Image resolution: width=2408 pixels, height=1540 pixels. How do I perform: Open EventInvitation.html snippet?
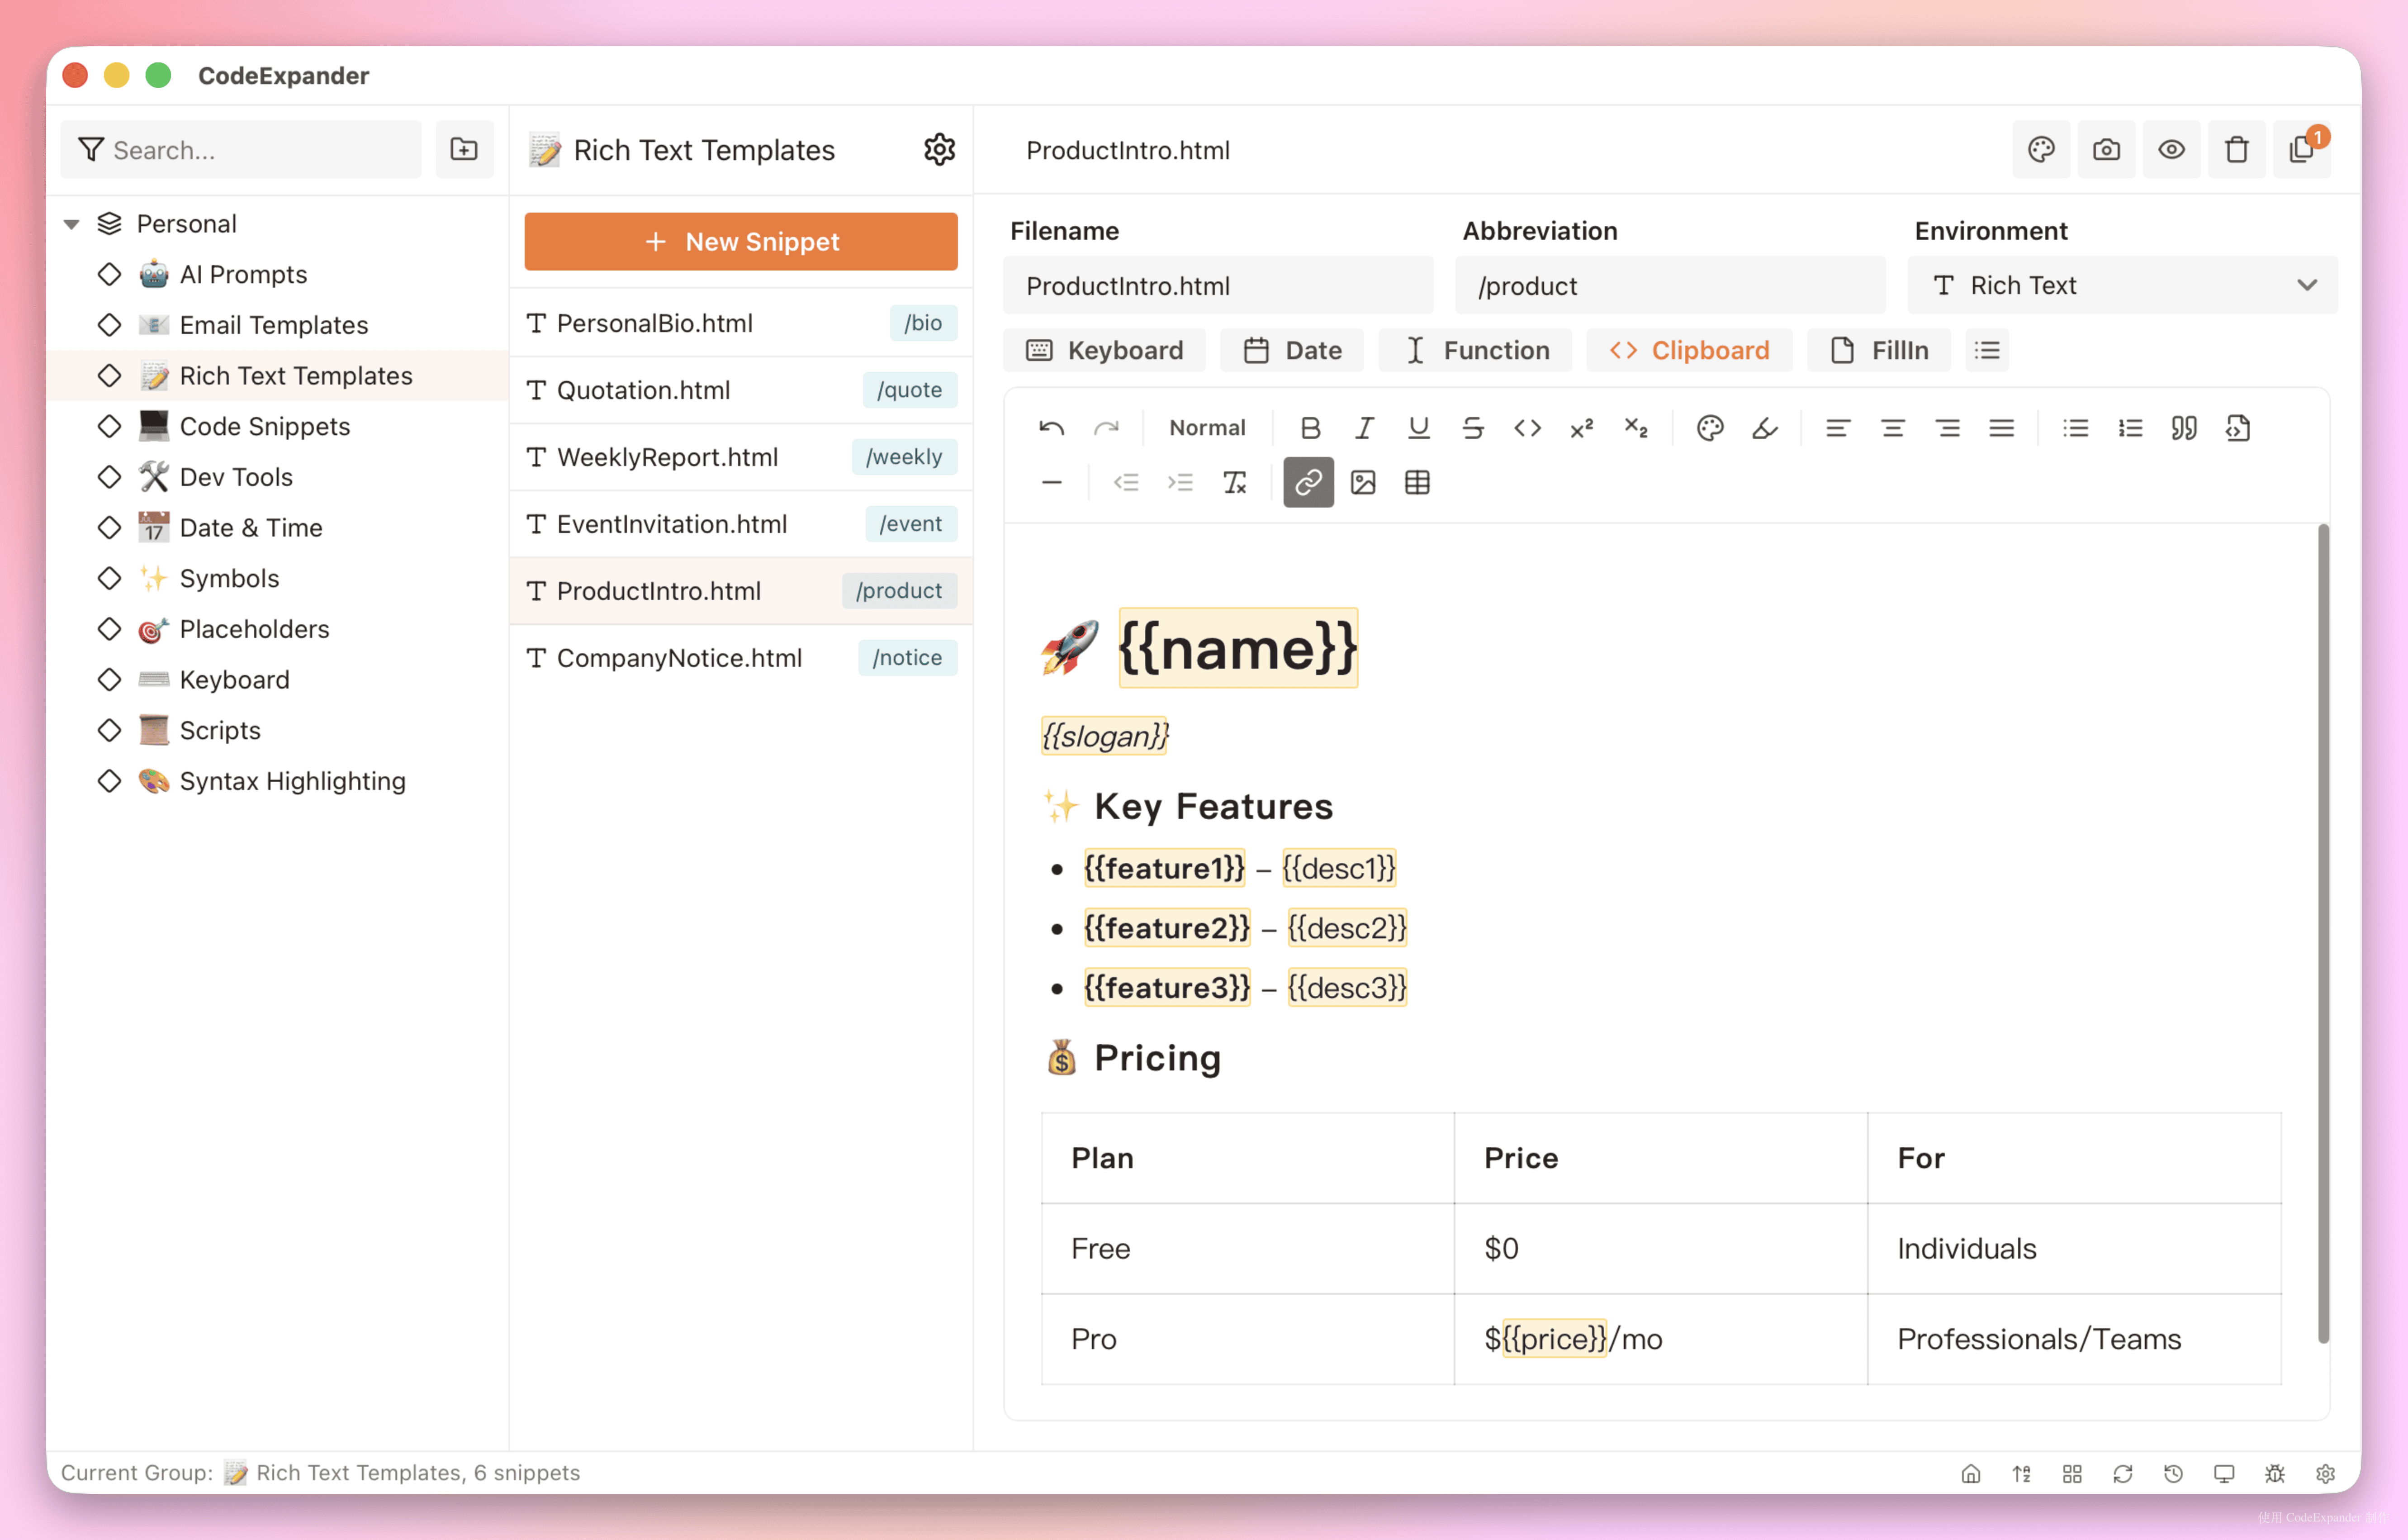(x=741, y=524)
